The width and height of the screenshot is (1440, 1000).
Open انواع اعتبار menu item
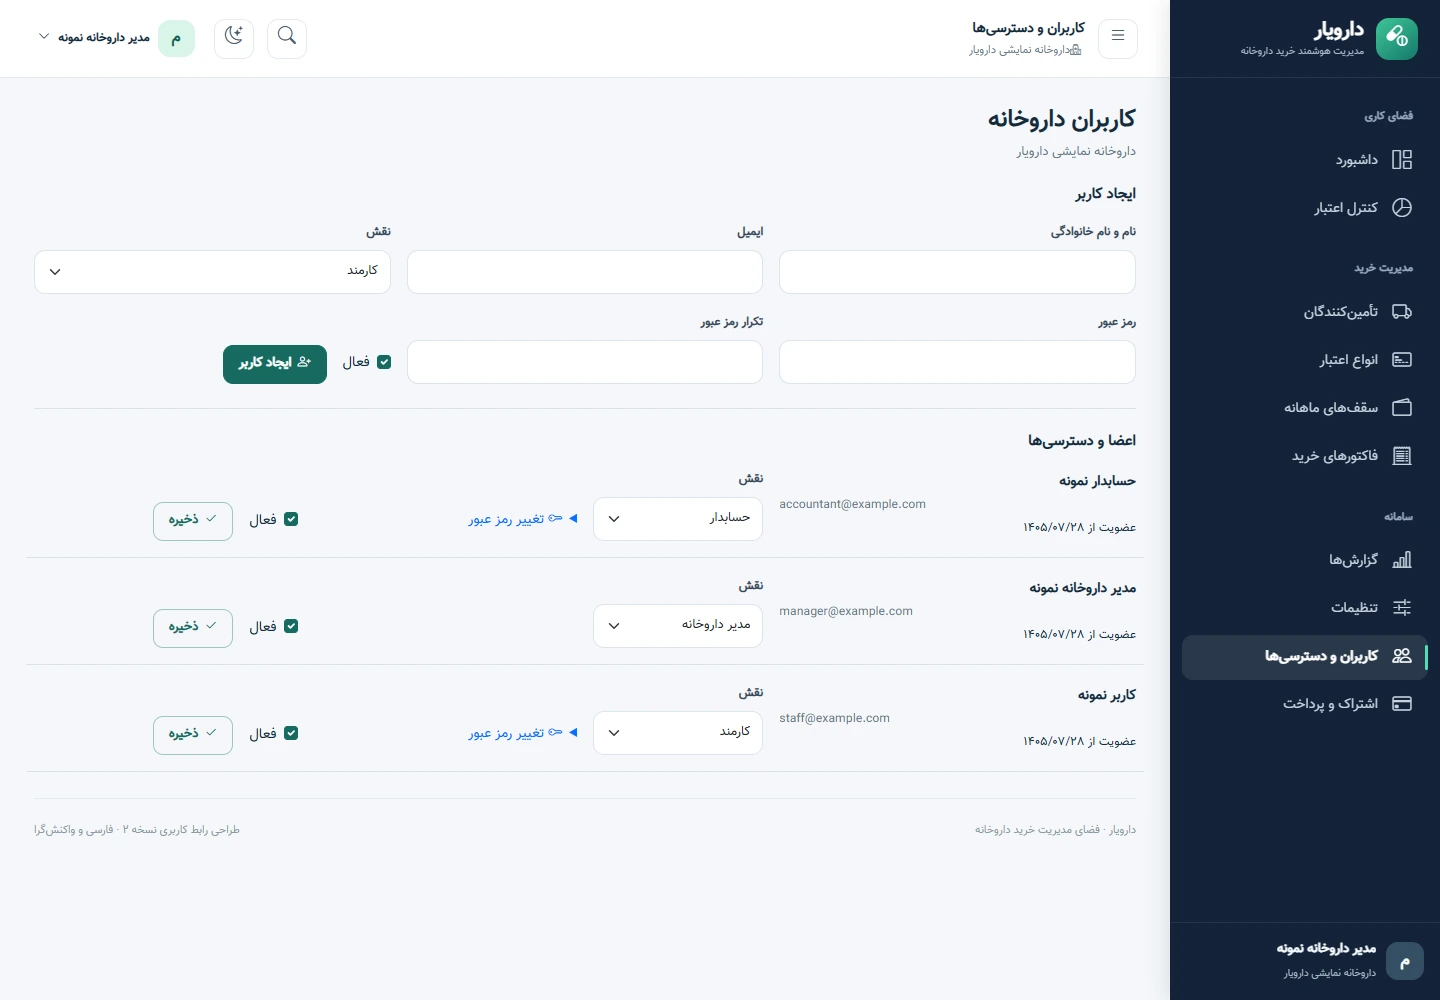click(x=1305, y=360)
